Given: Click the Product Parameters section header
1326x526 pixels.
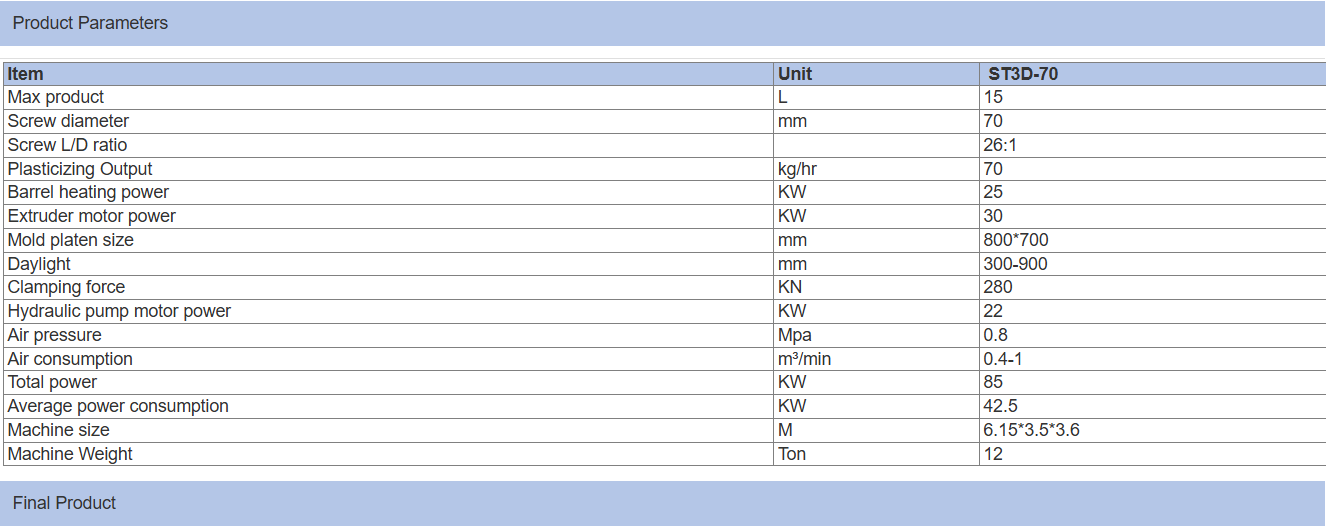Looking at the screenshot, I should [x=90, y=23].
